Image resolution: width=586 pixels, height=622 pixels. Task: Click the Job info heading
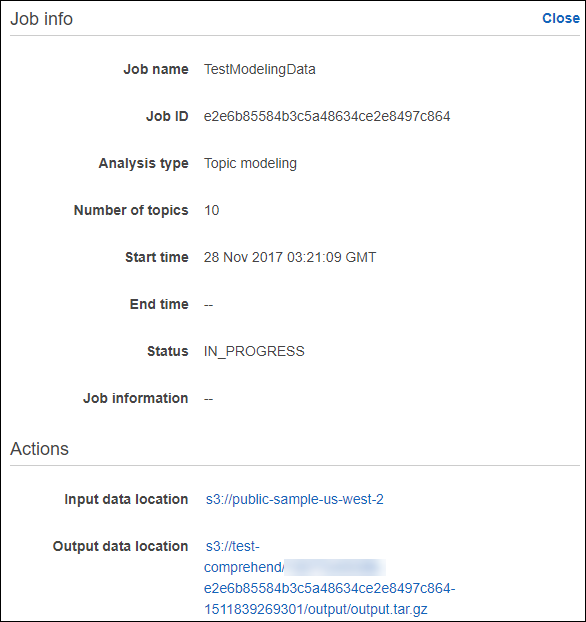click(42, 19)
